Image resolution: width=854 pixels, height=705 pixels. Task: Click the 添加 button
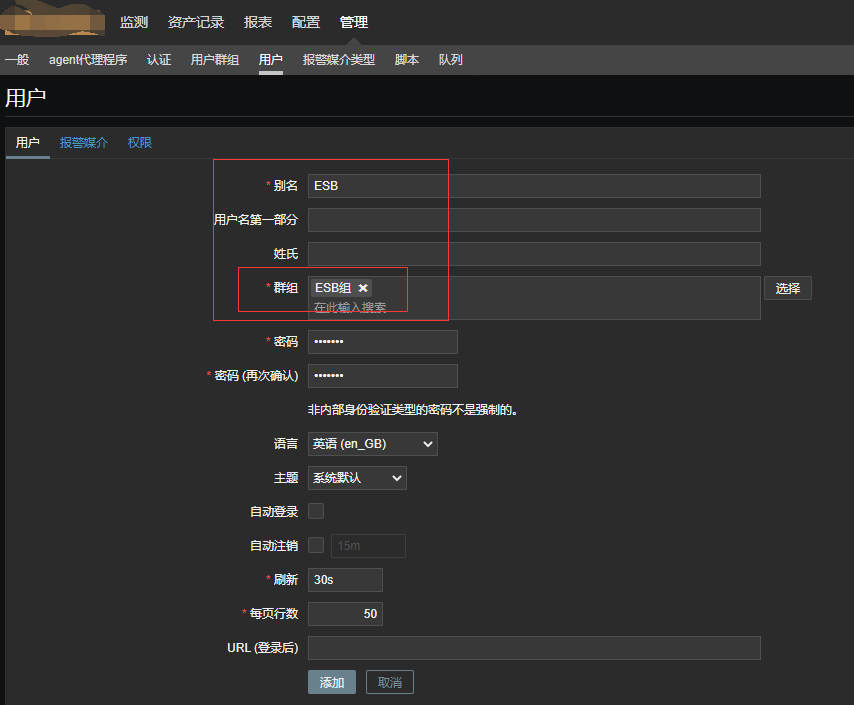pyautogui.click(x=332, y=682)
